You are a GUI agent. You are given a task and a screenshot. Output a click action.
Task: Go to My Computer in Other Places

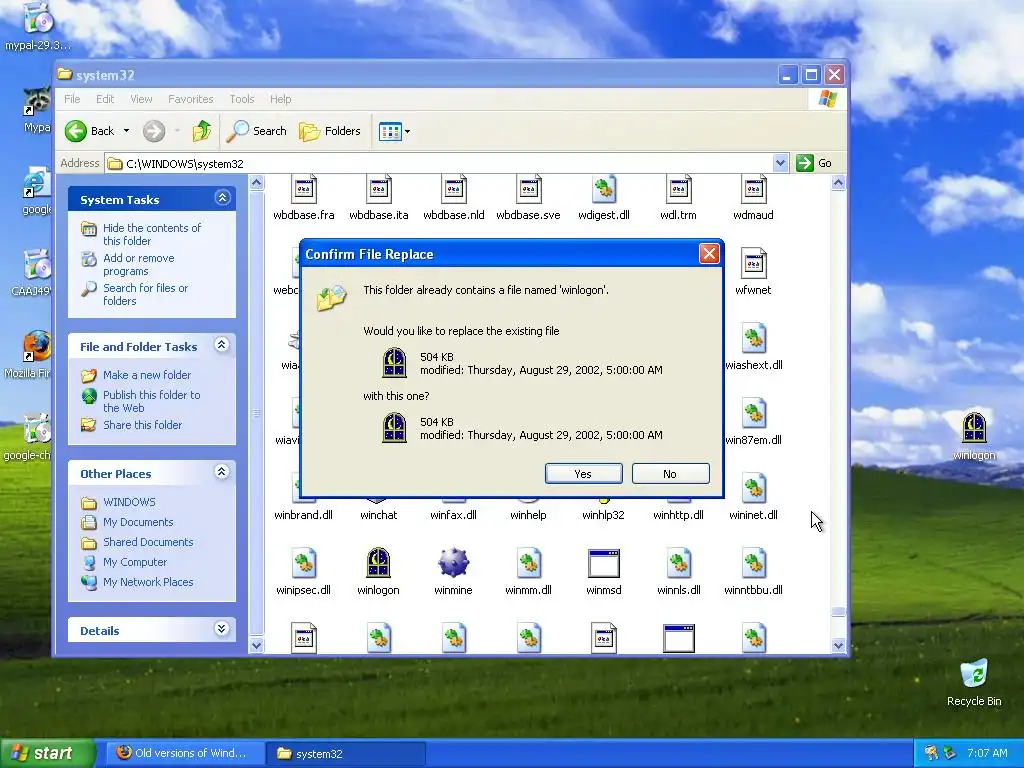135,562
